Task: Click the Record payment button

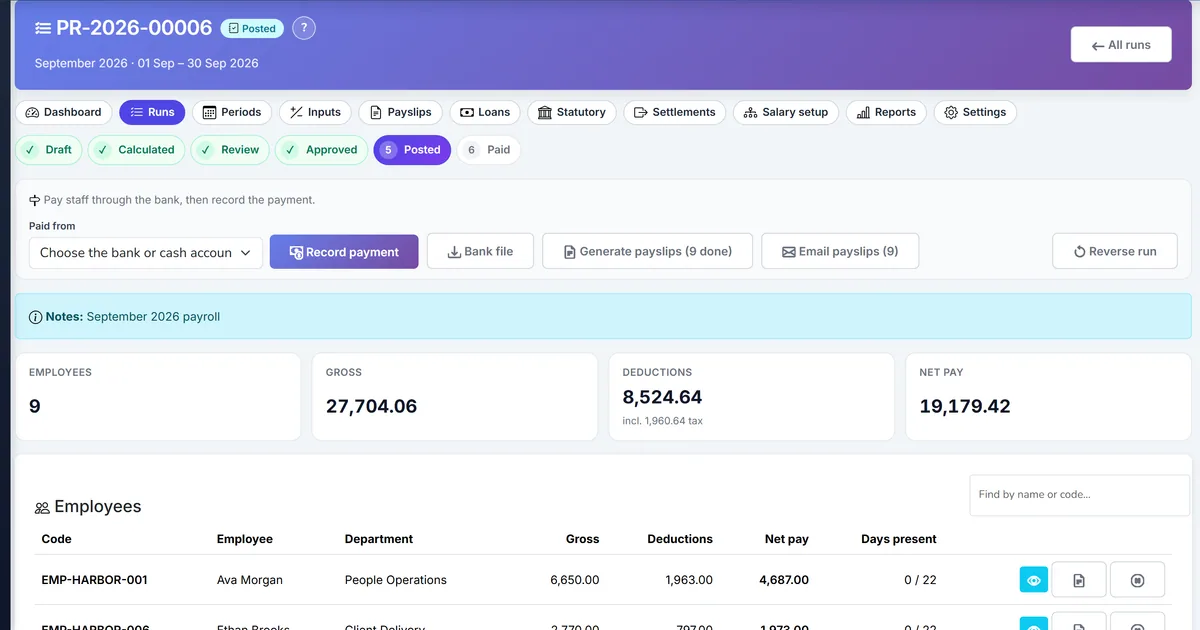Action: coord(344,252)
